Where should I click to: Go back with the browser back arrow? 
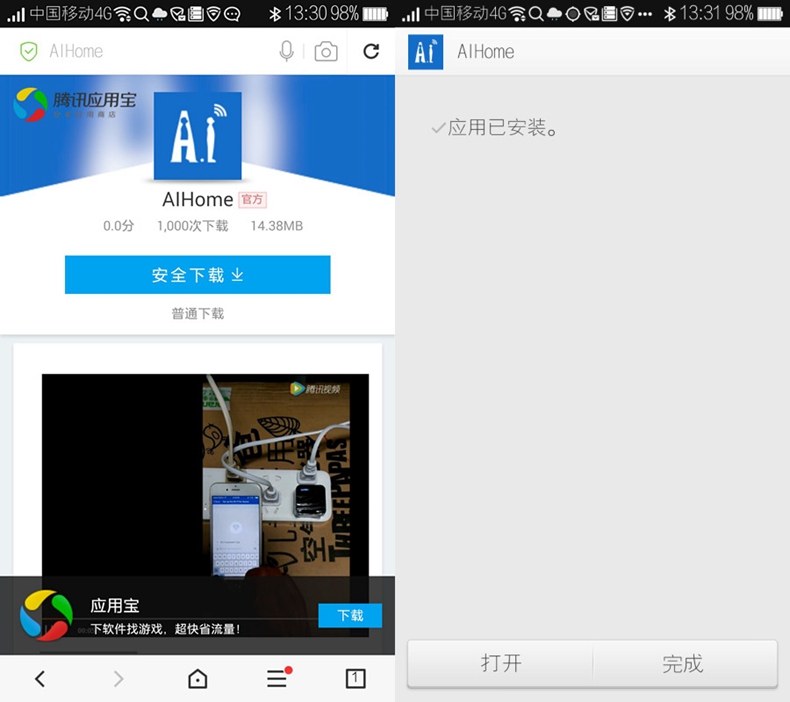(40, 679)
